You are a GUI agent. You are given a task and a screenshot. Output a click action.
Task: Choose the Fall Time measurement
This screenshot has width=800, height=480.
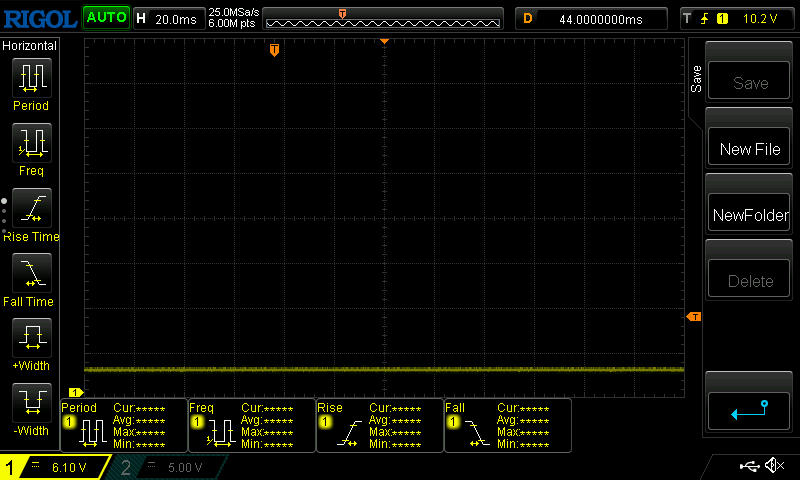point(30,278)
